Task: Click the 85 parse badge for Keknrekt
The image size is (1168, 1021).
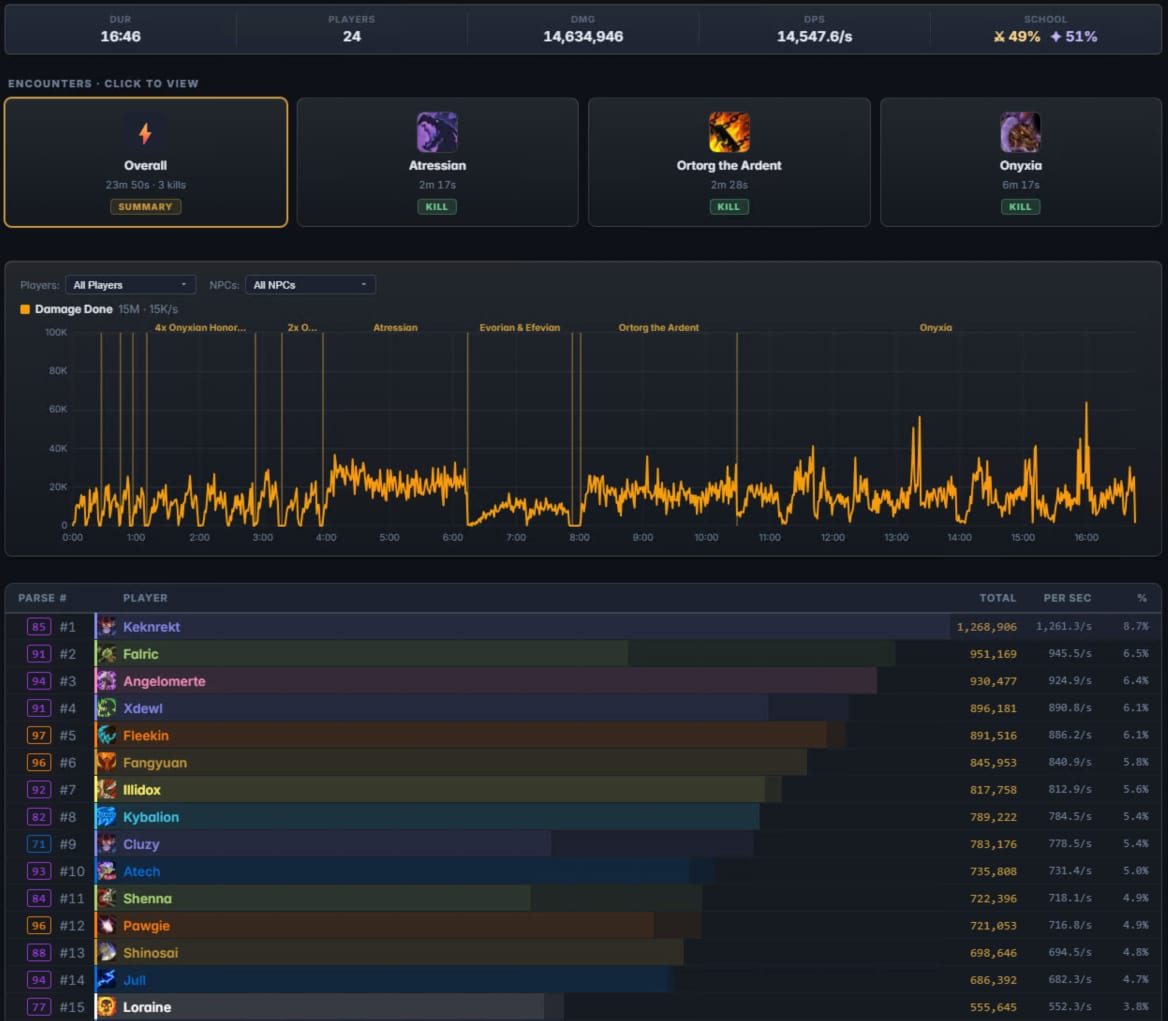Action: click(39, 627)
